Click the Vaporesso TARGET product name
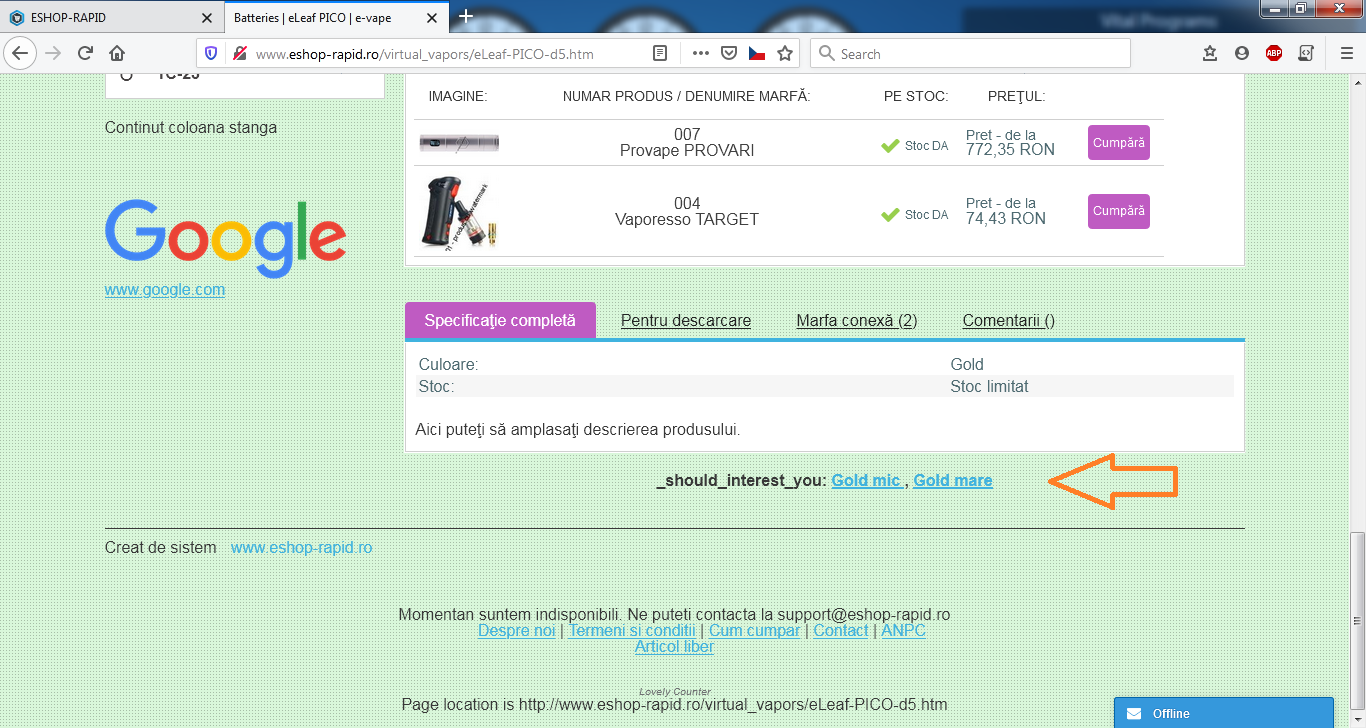Screen dimensions: 1366x728 (687, 220)
